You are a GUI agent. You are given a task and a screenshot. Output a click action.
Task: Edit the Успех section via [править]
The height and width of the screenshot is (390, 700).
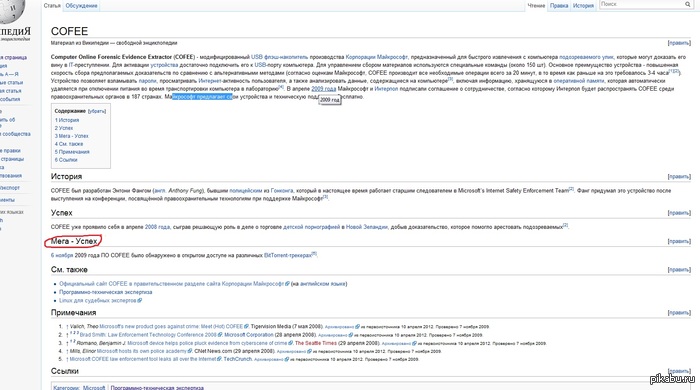[x=679, y=213]
